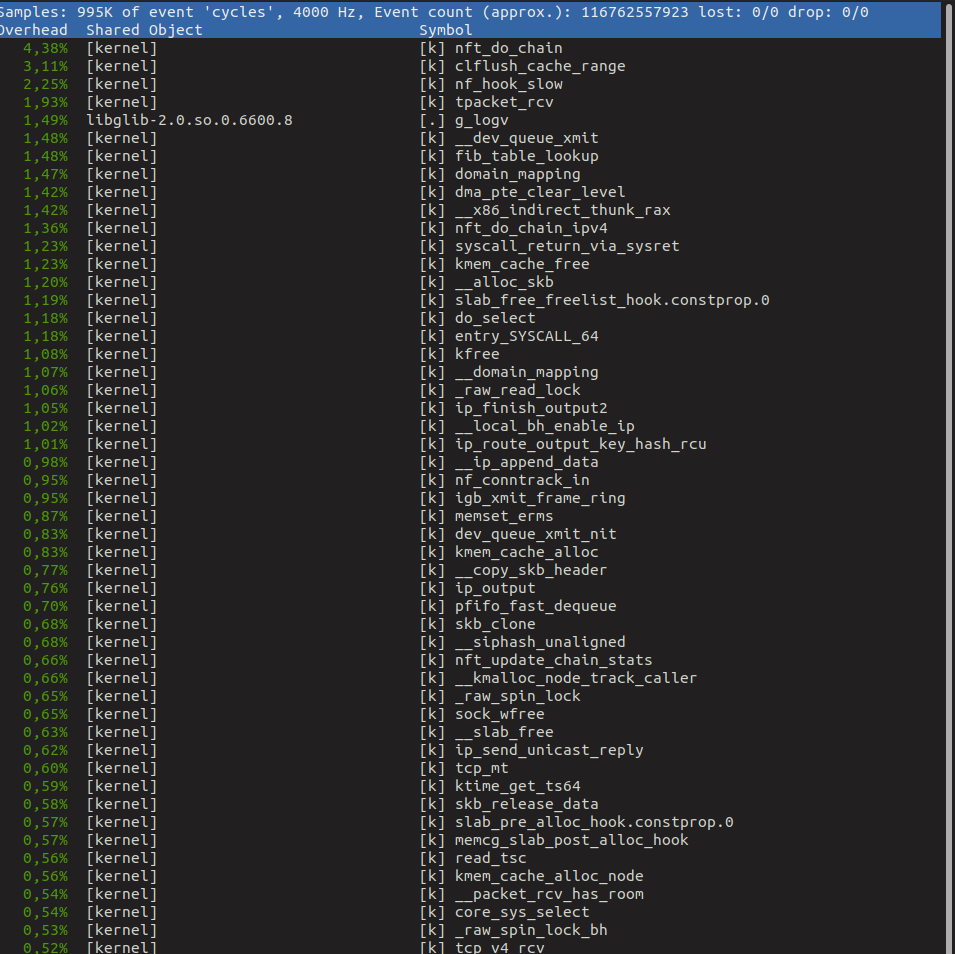Click the Shared Object column header
This screenshot has width=955, height=954.
point(144,30)
